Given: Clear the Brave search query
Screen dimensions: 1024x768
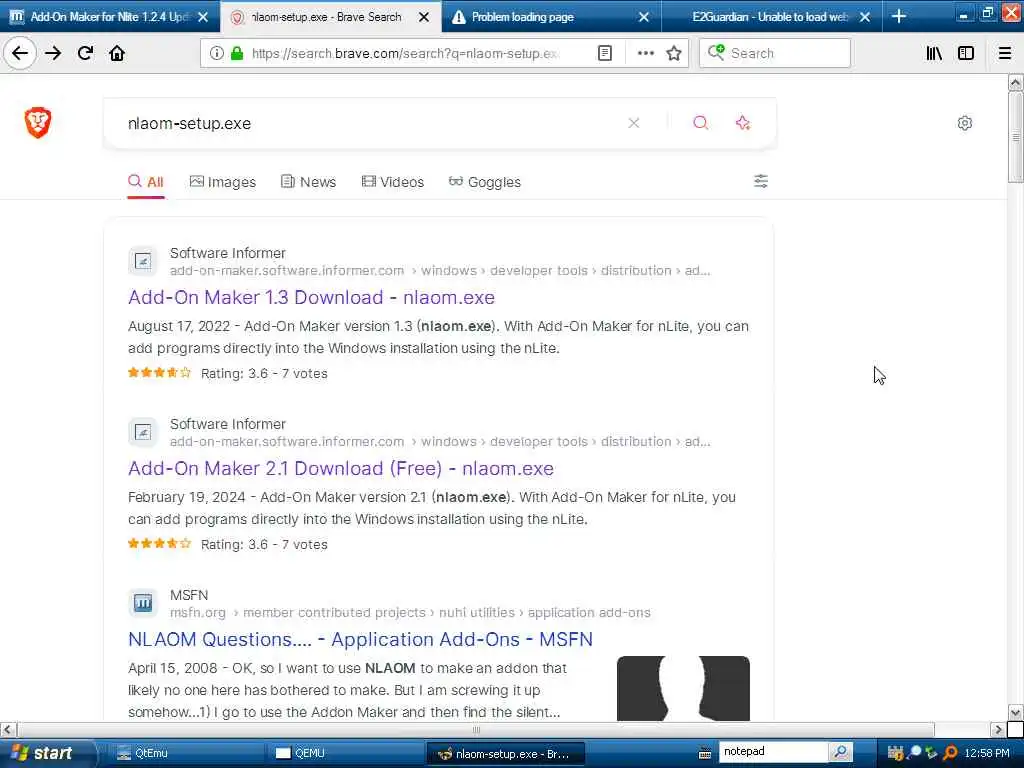Looking at the screenshot, I should (633, 123).
